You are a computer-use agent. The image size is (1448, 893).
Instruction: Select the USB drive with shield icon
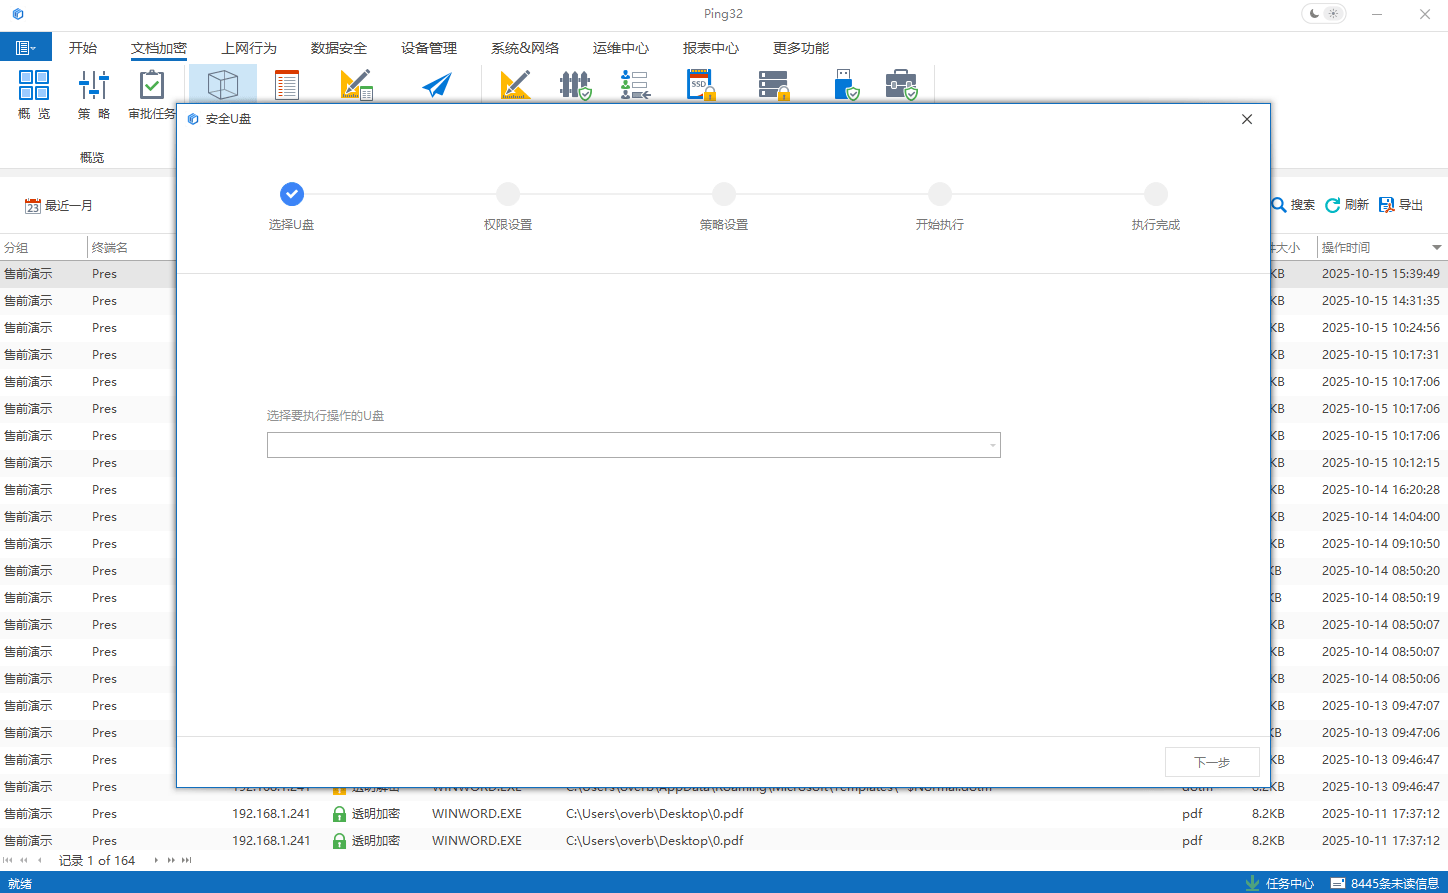tap(846, 86)
